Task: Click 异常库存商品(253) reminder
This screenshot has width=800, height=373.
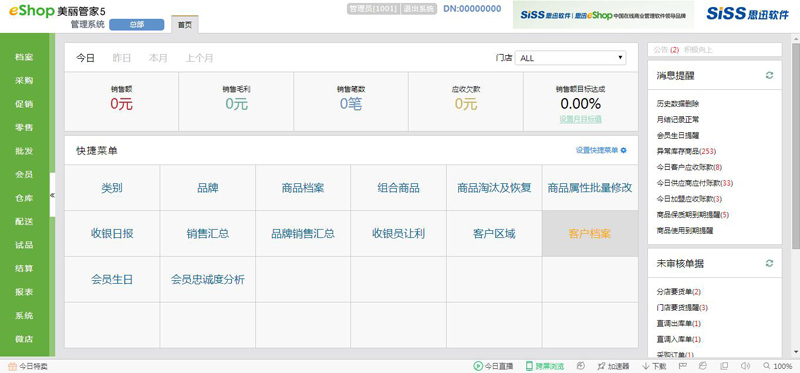Action: [686, 151]
